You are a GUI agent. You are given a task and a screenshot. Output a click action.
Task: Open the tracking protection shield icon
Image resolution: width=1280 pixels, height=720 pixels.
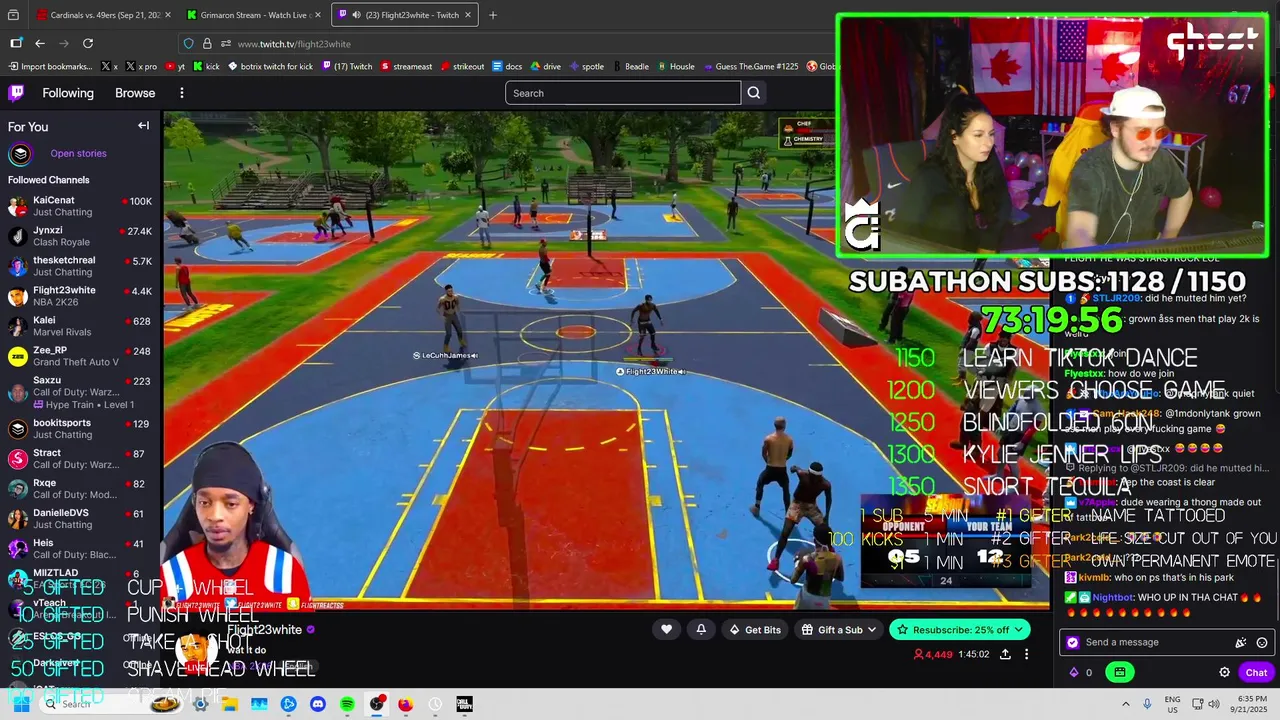(188, 44)
